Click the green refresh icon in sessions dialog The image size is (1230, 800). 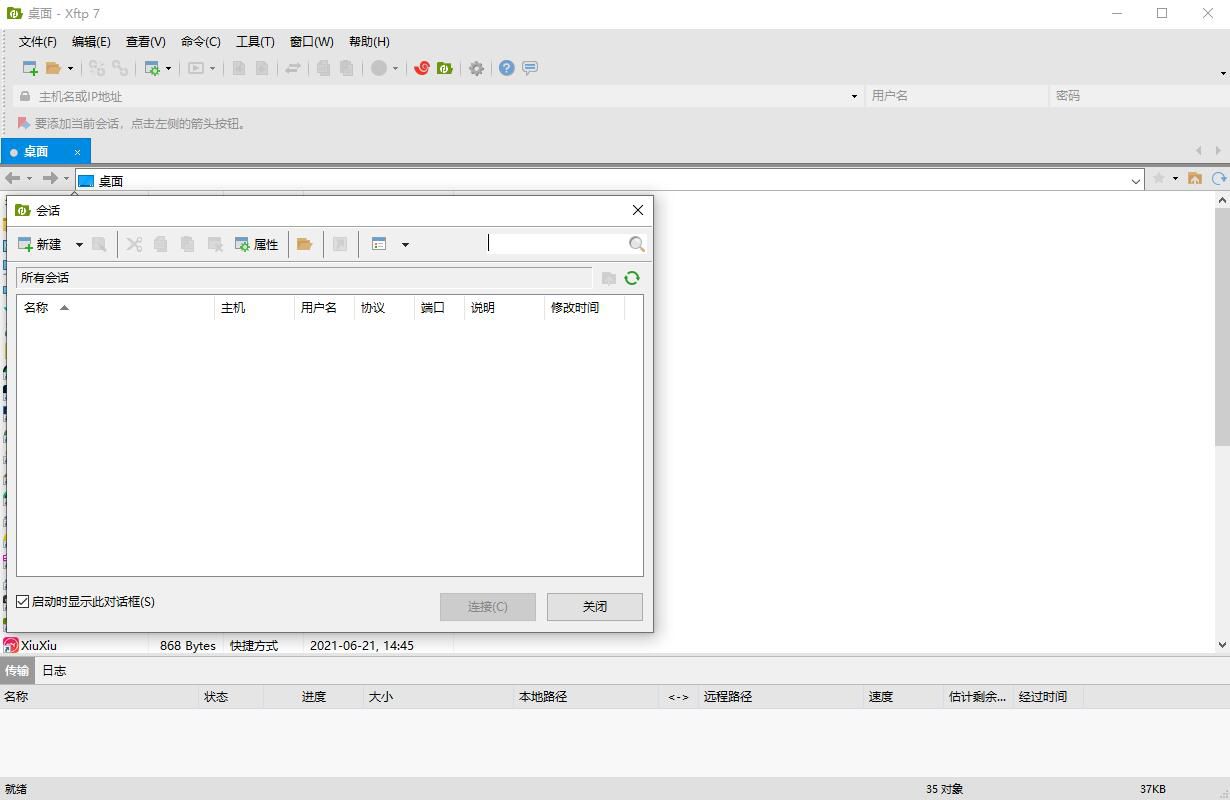click(632, 278)
